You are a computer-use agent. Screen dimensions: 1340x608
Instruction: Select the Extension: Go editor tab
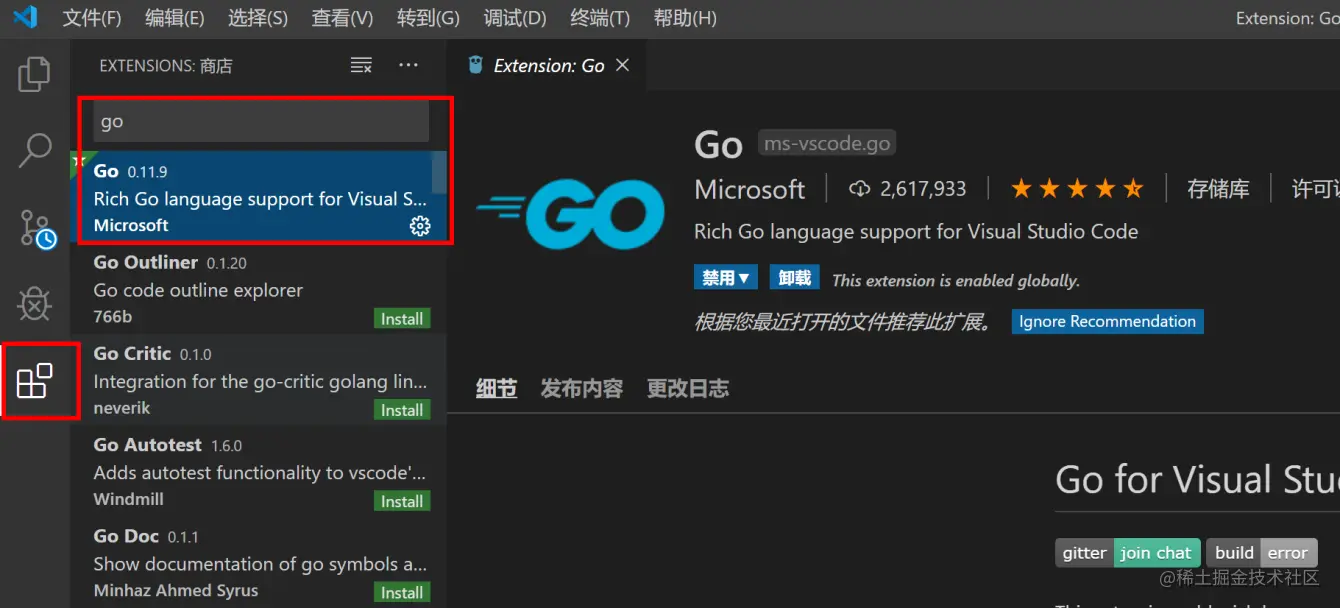click(548, 65)
